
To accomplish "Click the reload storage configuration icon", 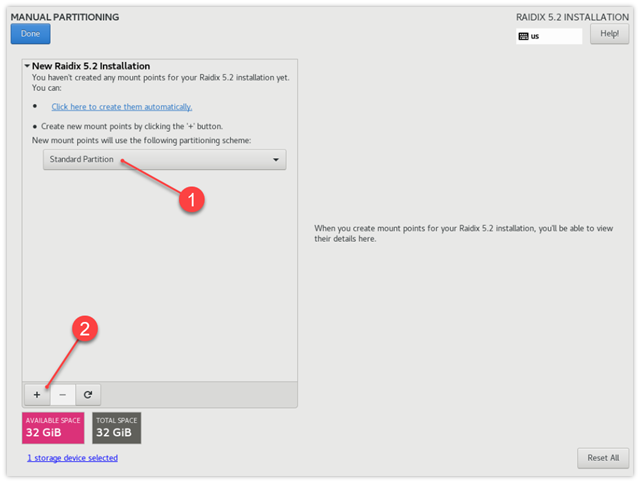I will coord(88,394).
